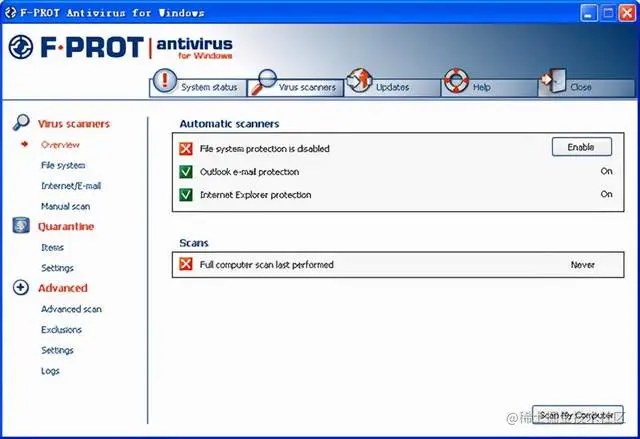640x439 pixels.
Task: Open the Help tab
Action: point(489,87)
